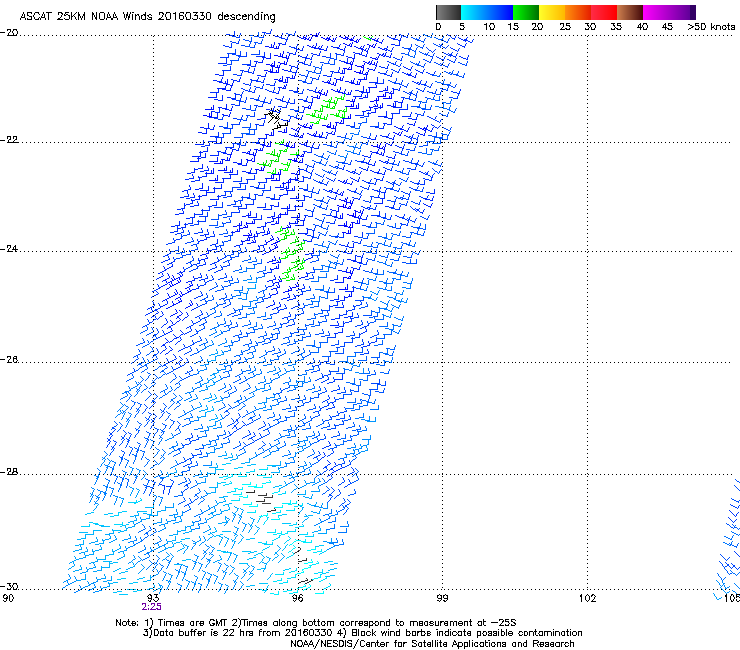Viewport: 740px width, 650px height.
Task: Click the ASCAT 25KM NOAA Winds title
Action: pos(147,17)
